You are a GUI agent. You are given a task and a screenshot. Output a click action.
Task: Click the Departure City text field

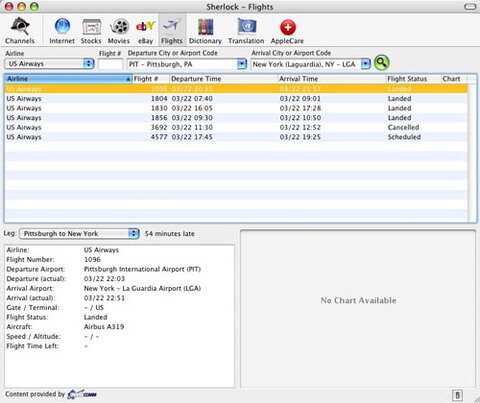tap(182, 64)
